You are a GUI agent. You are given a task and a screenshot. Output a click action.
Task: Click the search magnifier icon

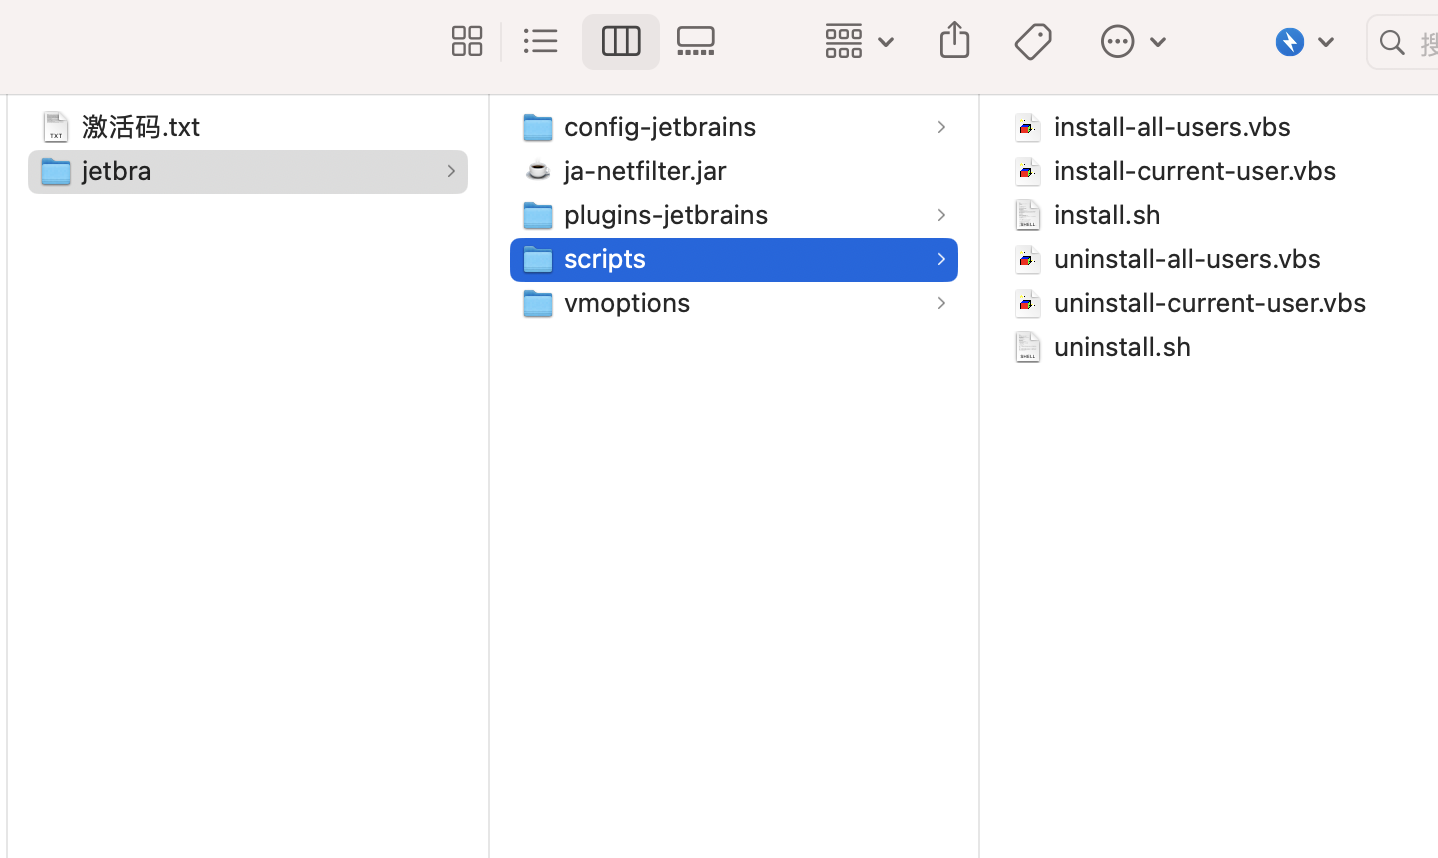tap(1392, 43)
